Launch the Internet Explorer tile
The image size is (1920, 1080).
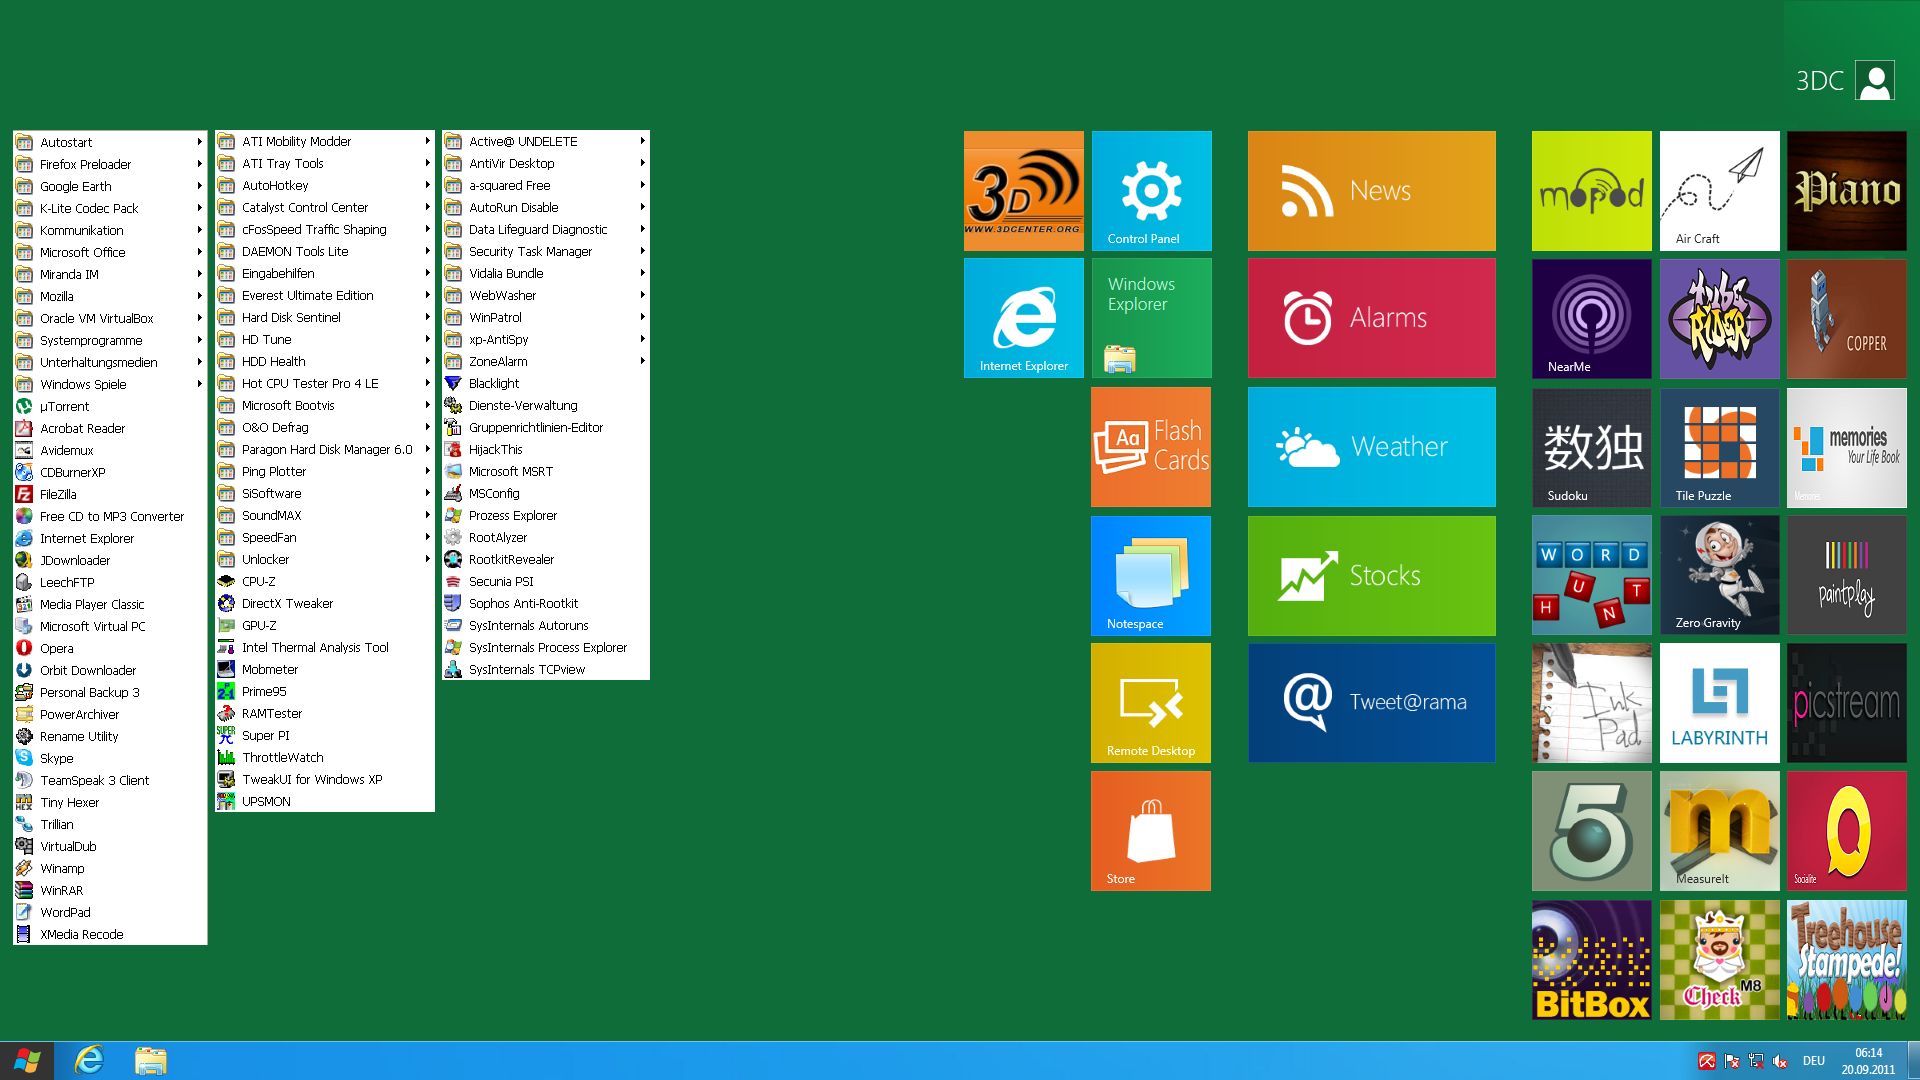pyautogui.click(x=1023, y=317)
